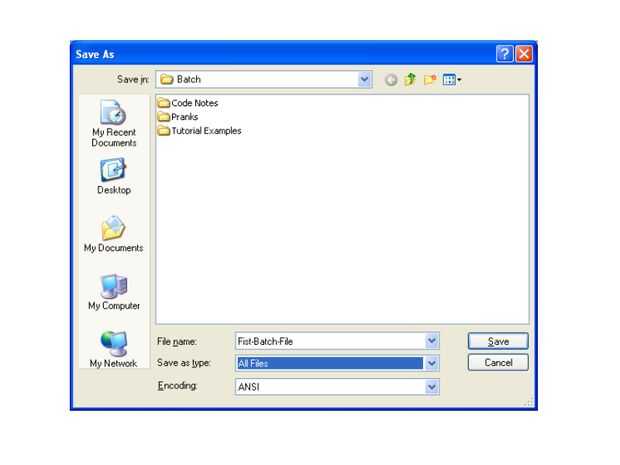Go up one folder level

tap(410, 80)
